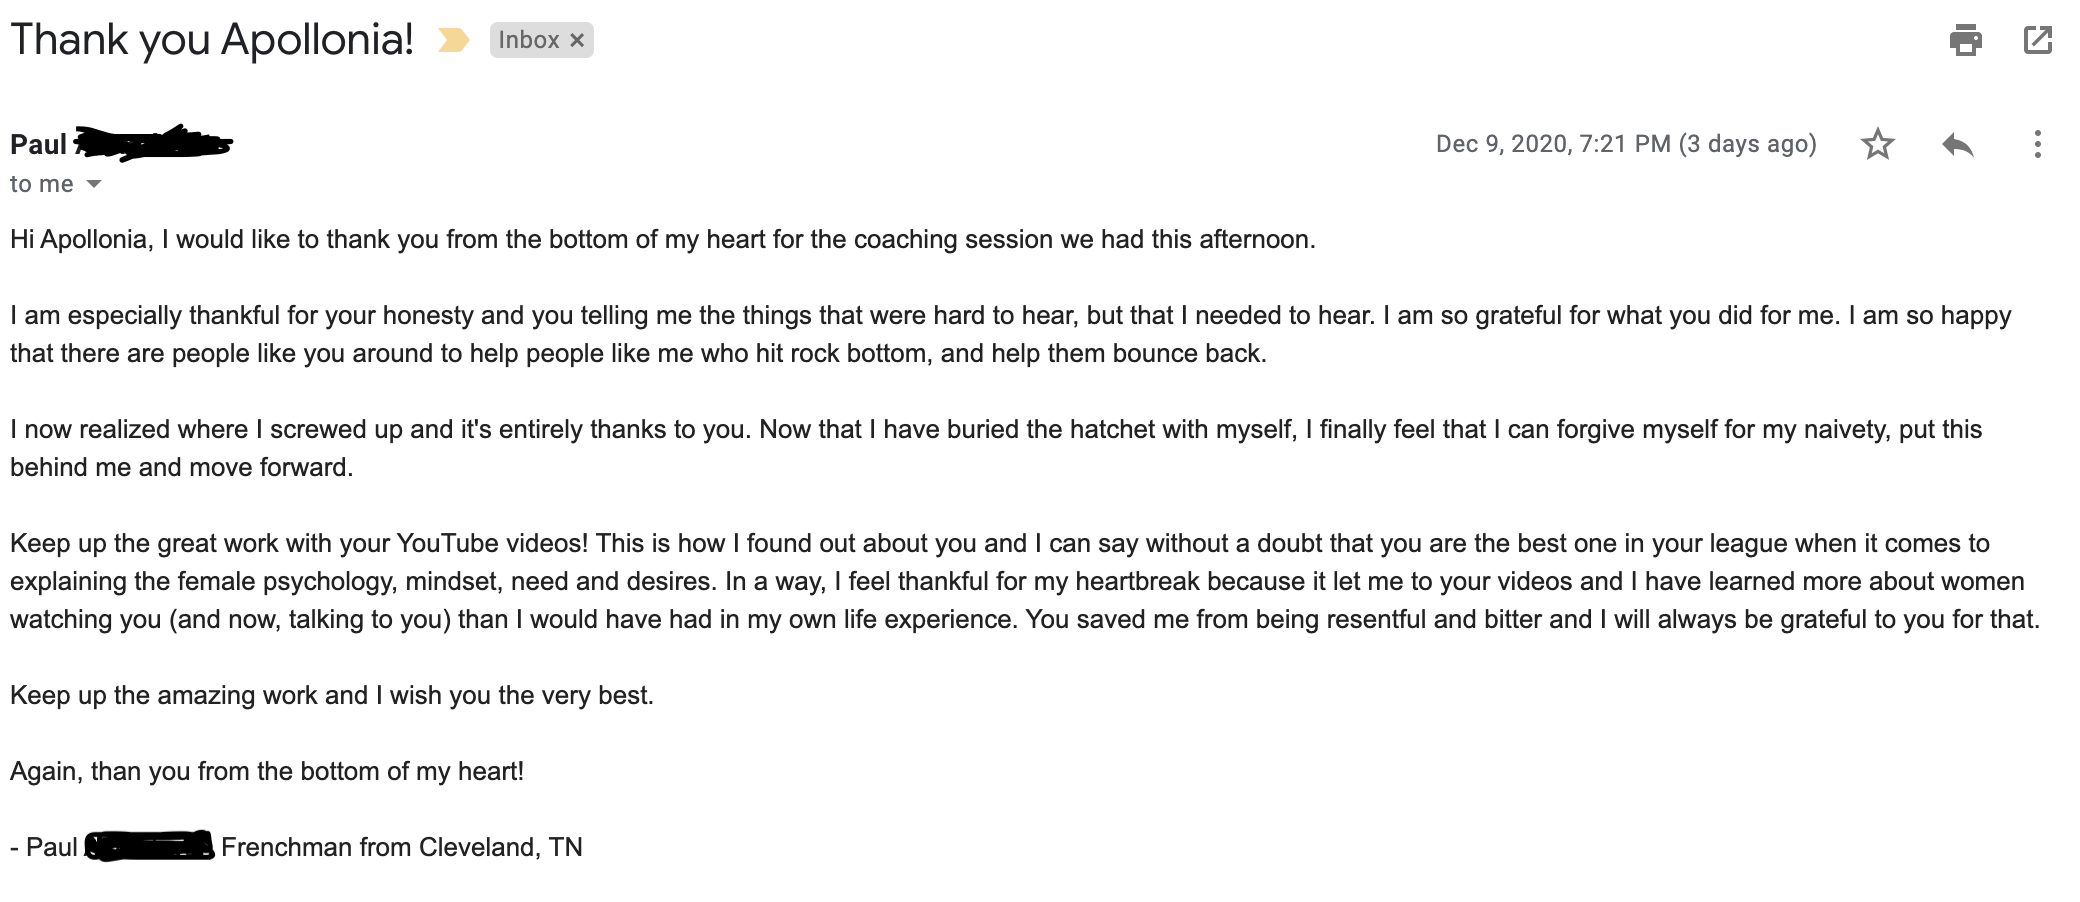Remove the Inbox label with its x
2080x902 pixels.
[577, 40]
